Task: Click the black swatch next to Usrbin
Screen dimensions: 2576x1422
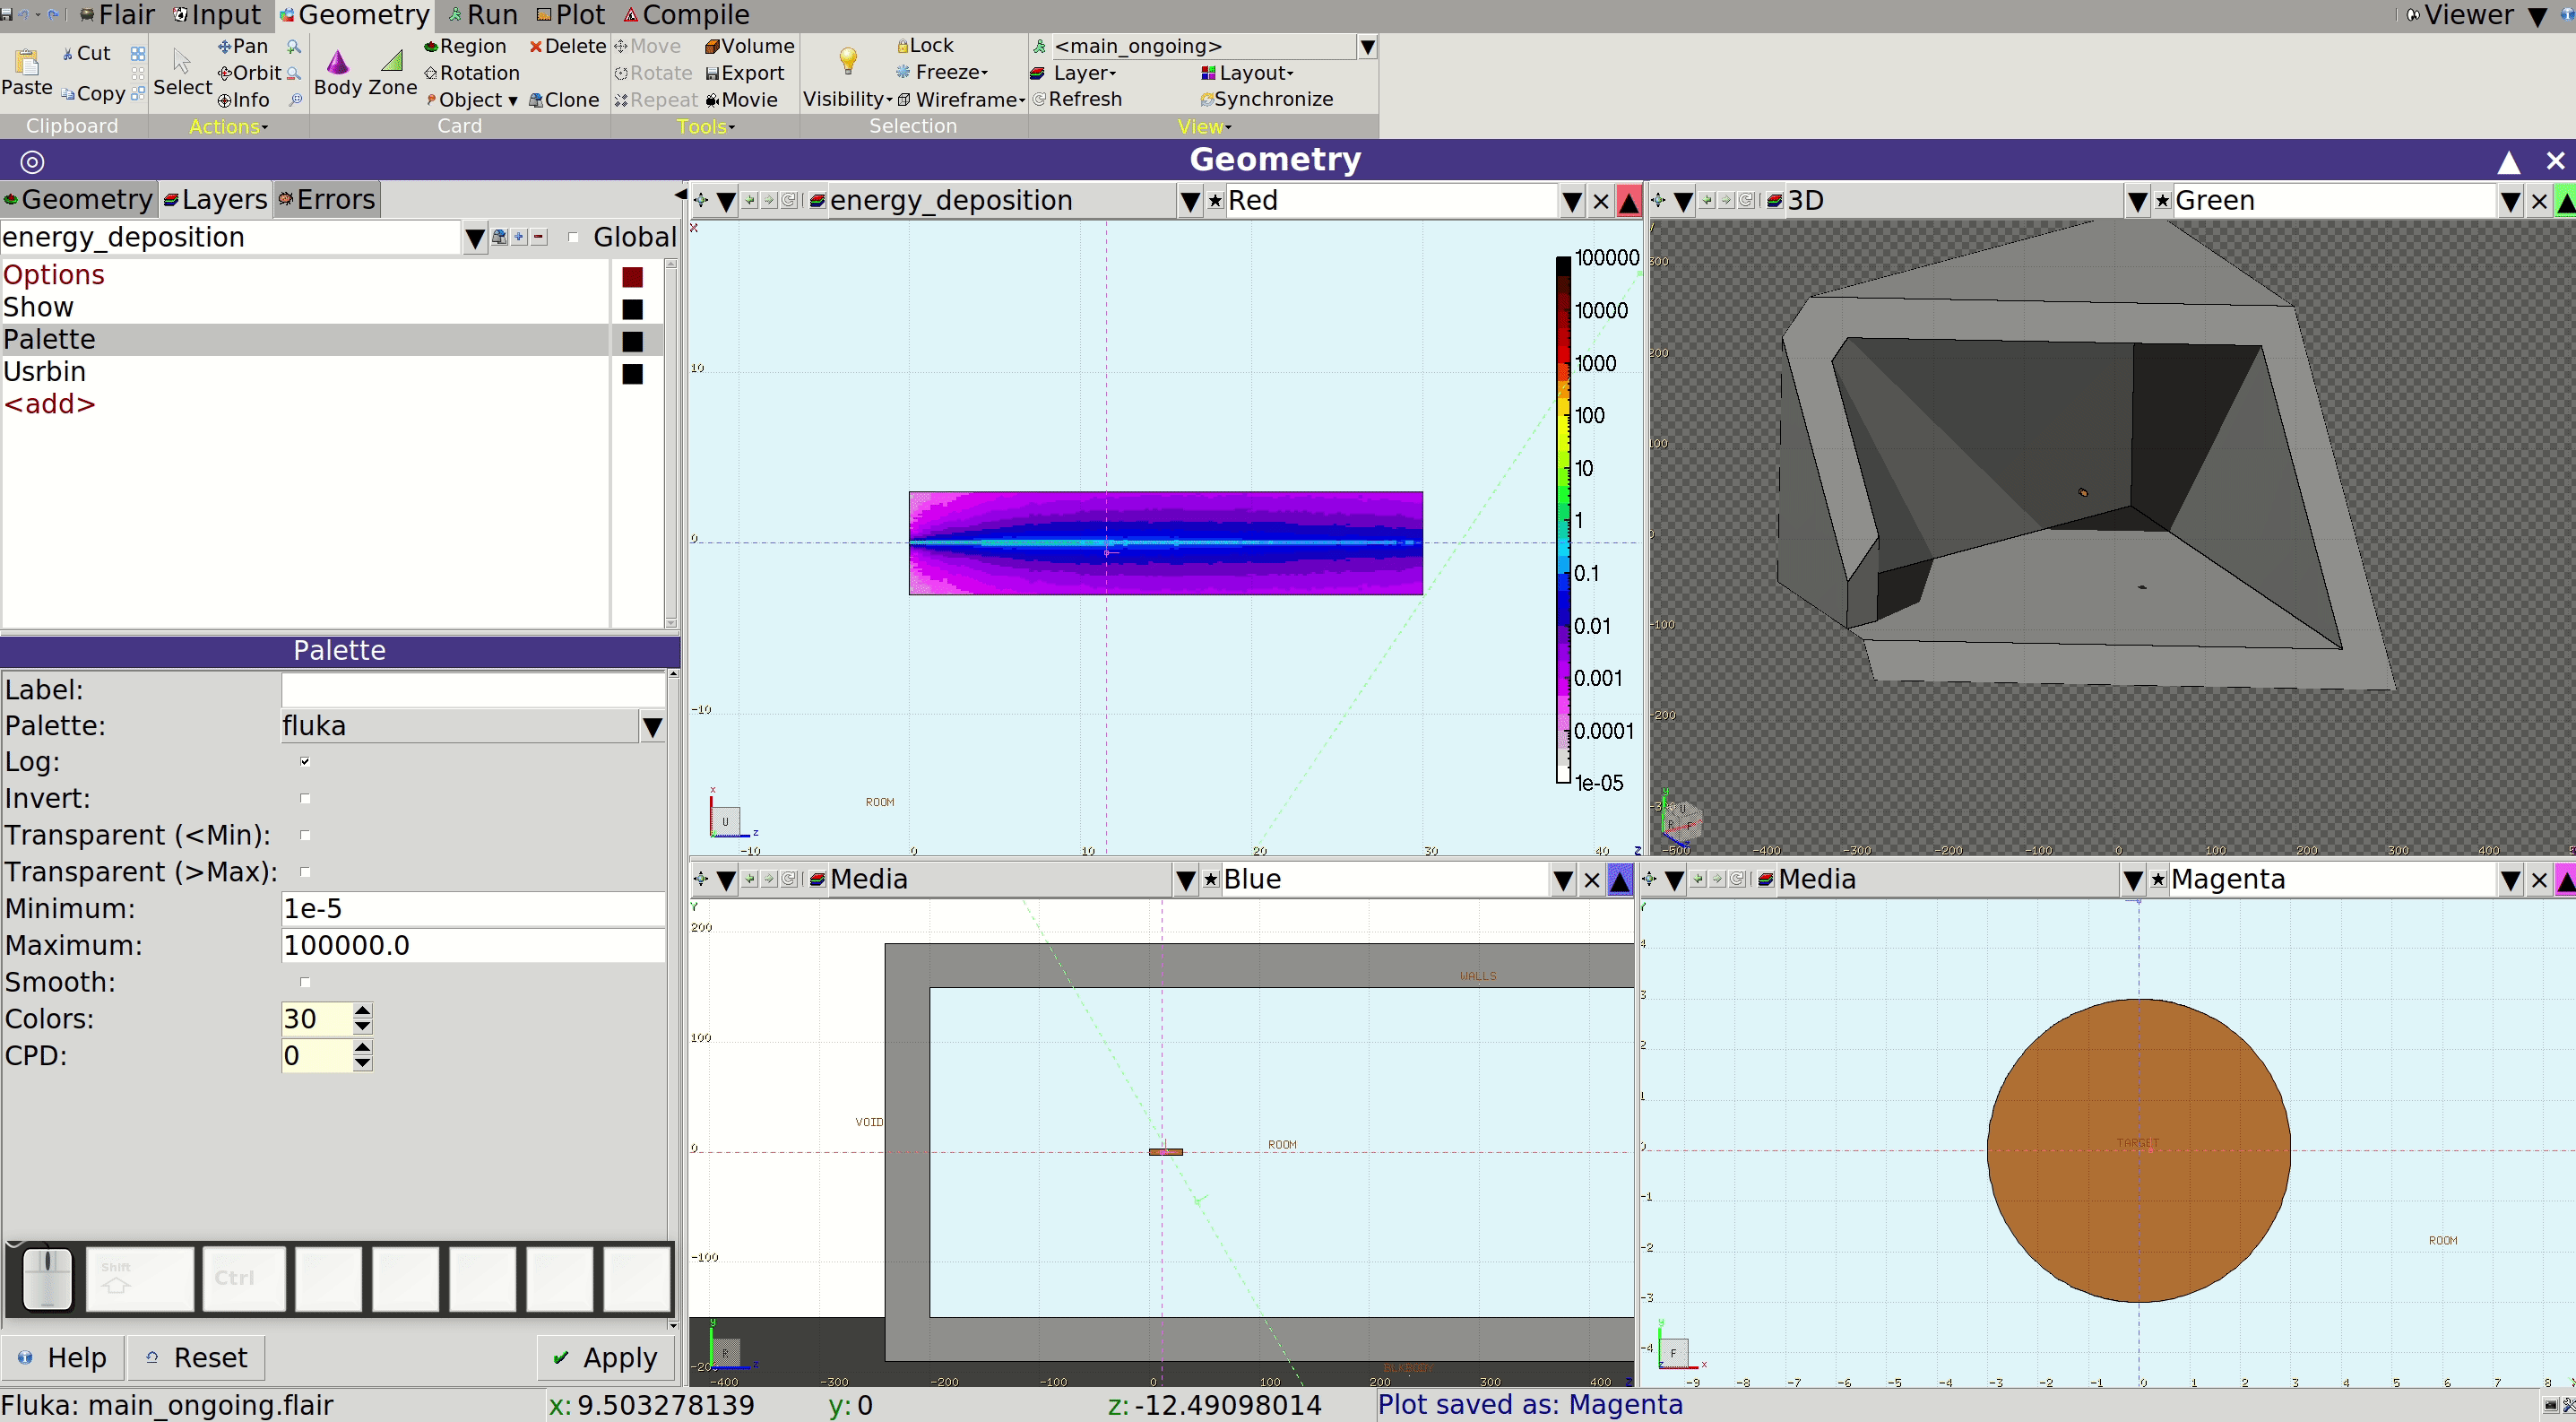Action: tap(632, 374)
